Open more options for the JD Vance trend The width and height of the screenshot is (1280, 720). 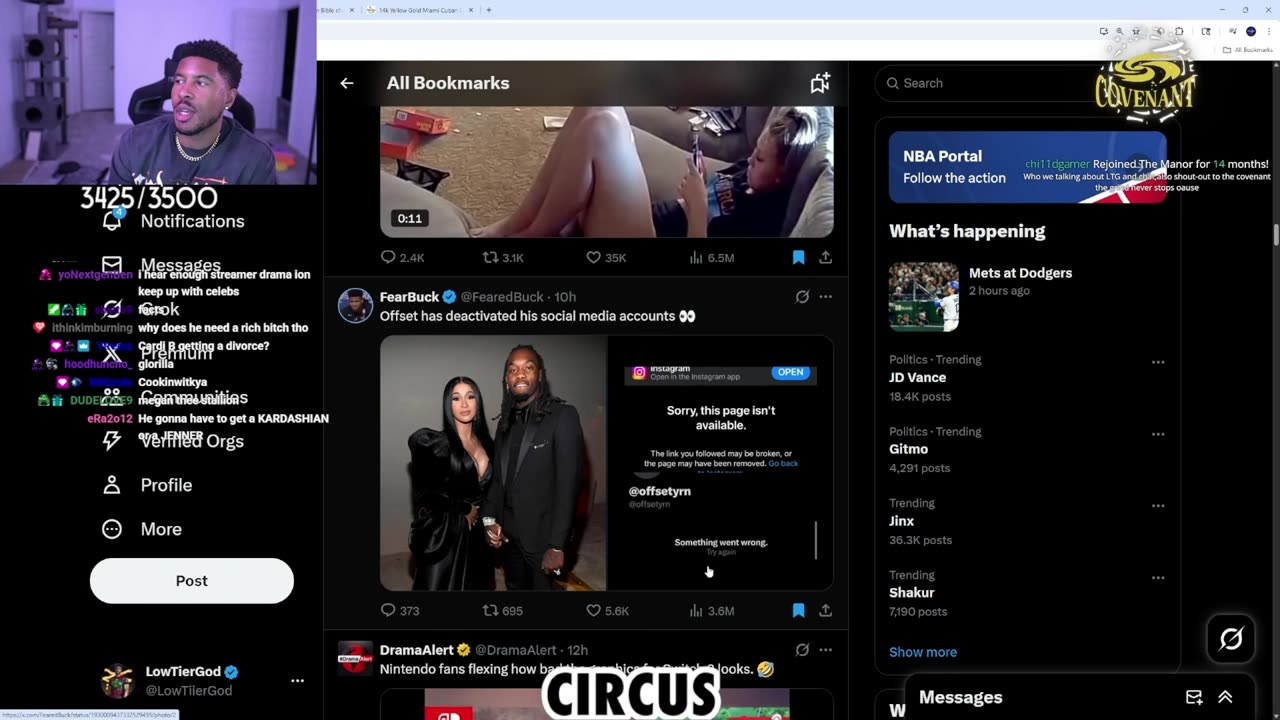pos(1158,362)
